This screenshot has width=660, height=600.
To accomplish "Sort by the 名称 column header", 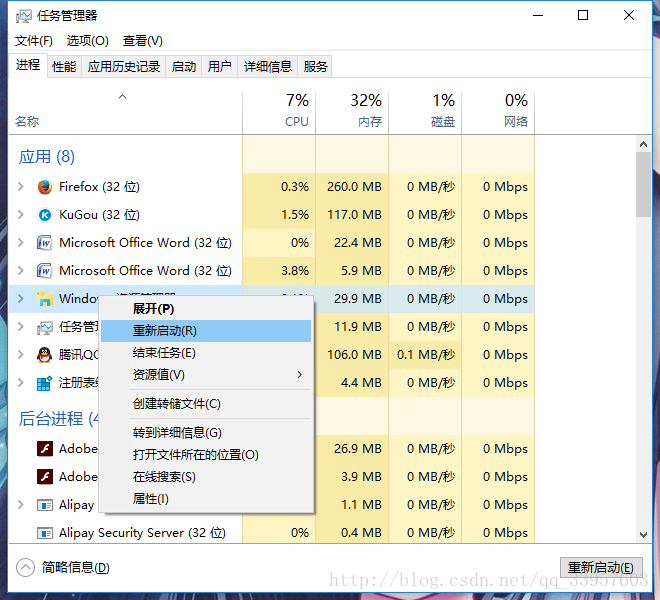I will pos(125,113).
